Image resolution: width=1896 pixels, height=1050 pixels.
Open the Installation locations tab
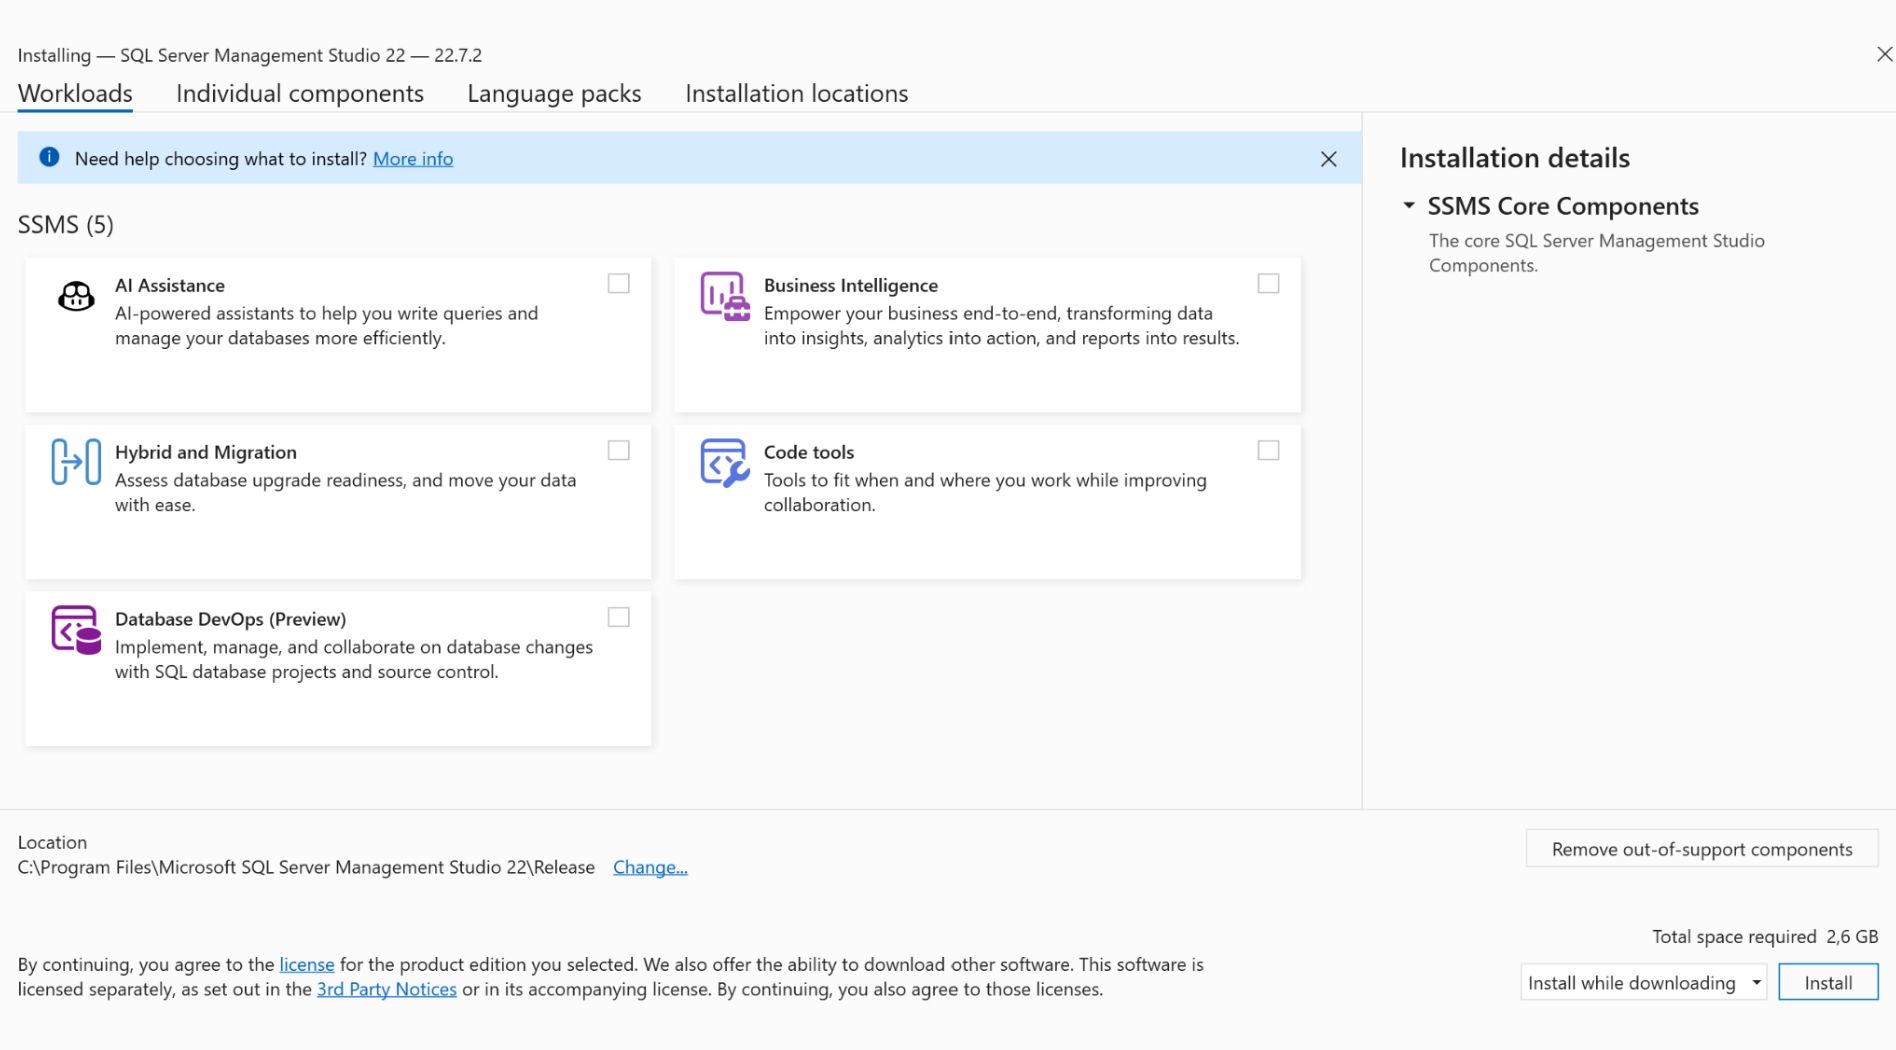click(797, 94)
